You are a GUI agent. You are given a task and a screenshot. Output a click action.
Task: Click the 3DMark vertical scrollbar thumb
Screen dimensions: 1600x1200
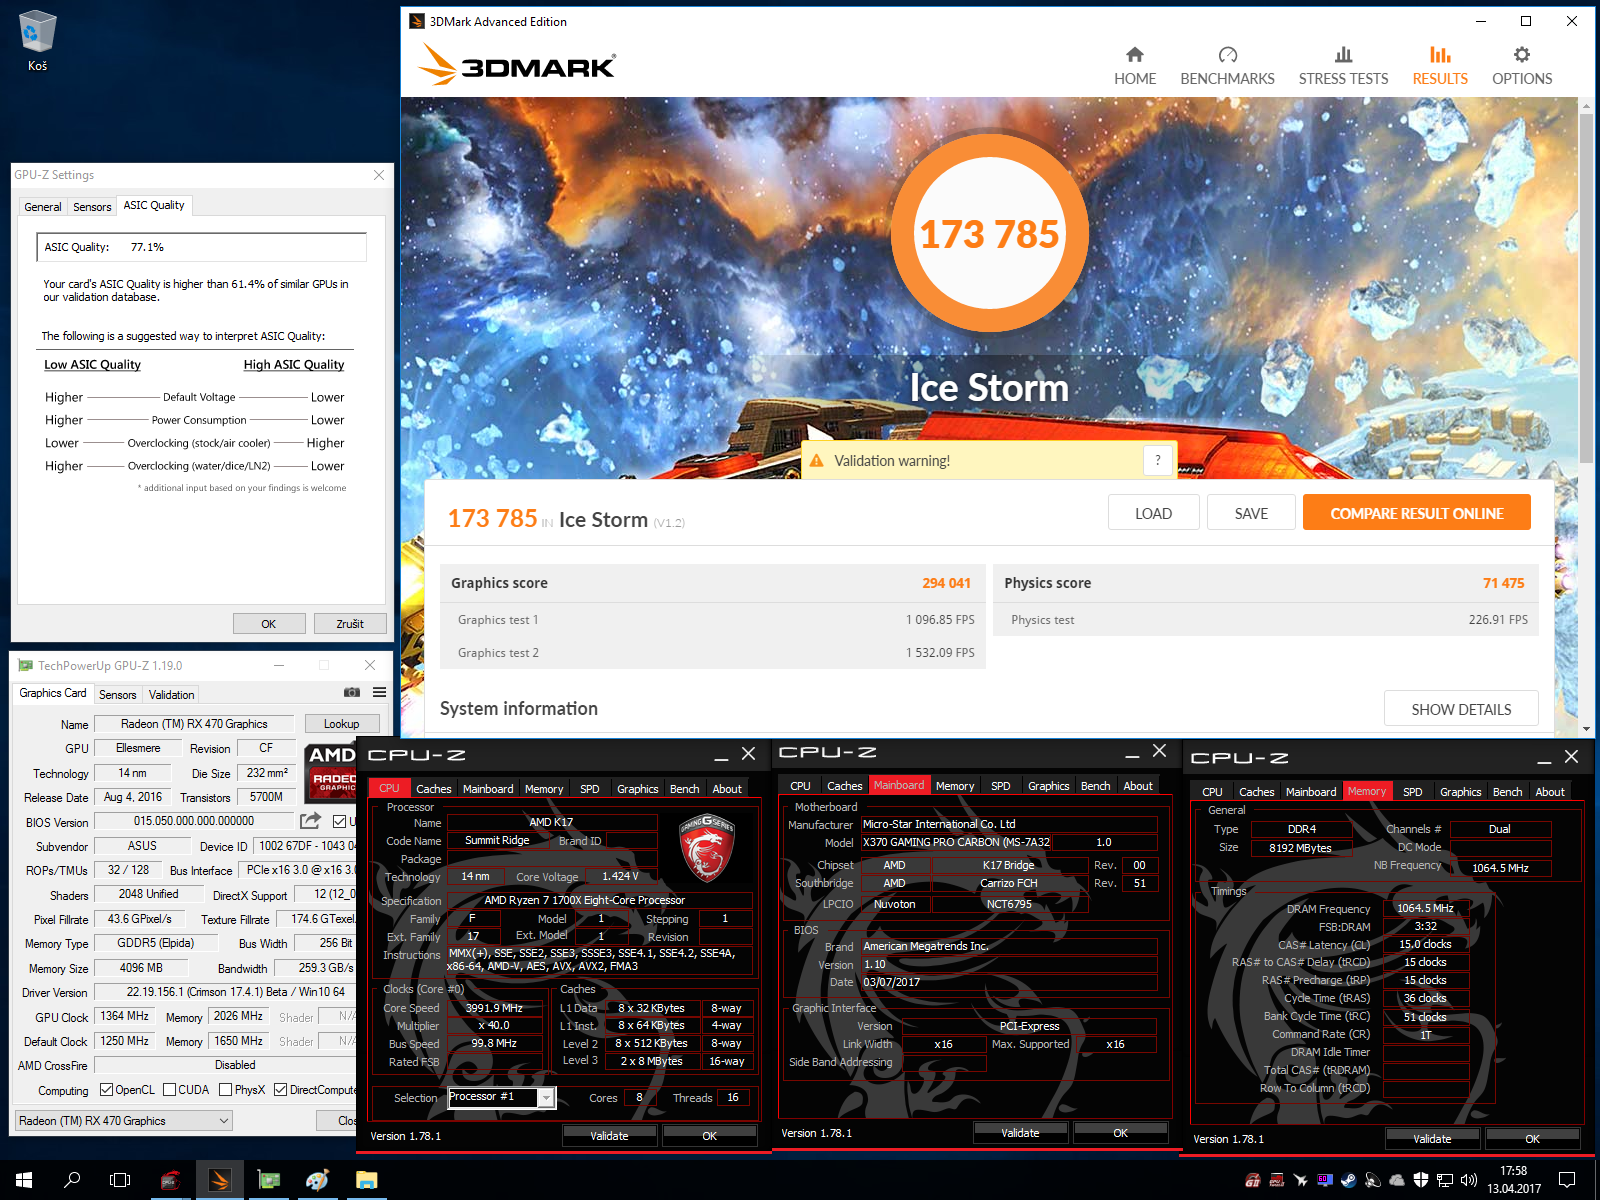1586,288
